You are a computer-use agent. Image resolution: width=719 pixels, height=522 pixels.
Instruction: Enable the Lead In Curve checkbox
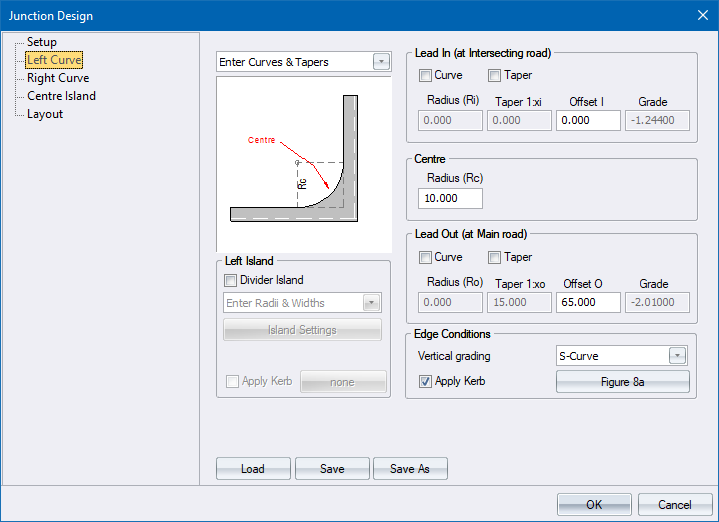[x=426, y=75]
